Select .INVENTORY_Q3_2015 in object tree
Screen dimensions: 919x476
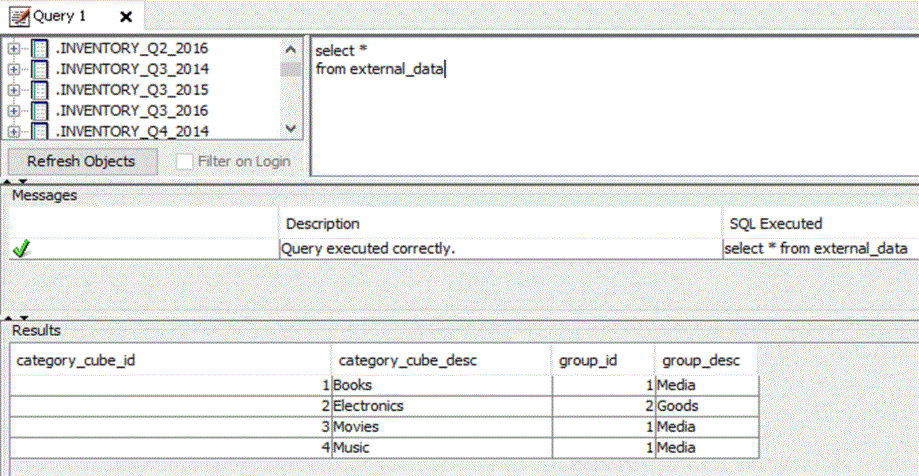132,90
